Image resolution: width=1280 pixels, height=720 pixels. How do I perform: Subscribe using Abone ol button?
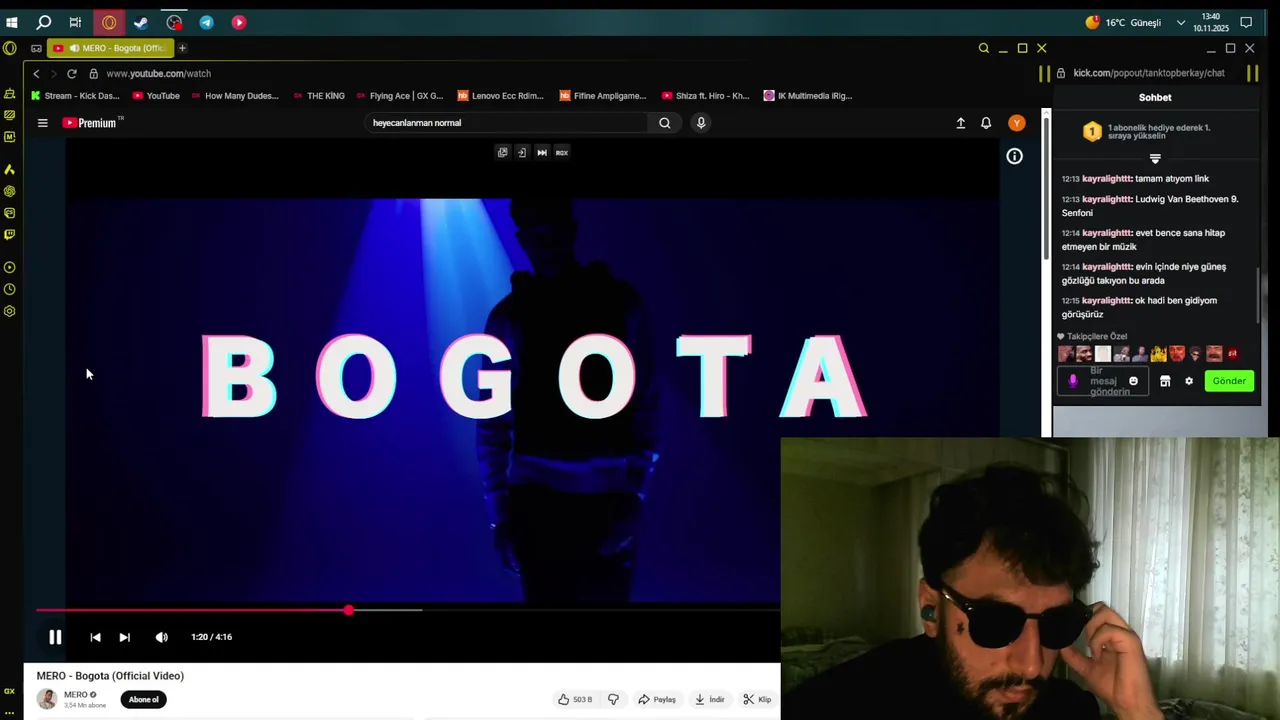[143, 699]
